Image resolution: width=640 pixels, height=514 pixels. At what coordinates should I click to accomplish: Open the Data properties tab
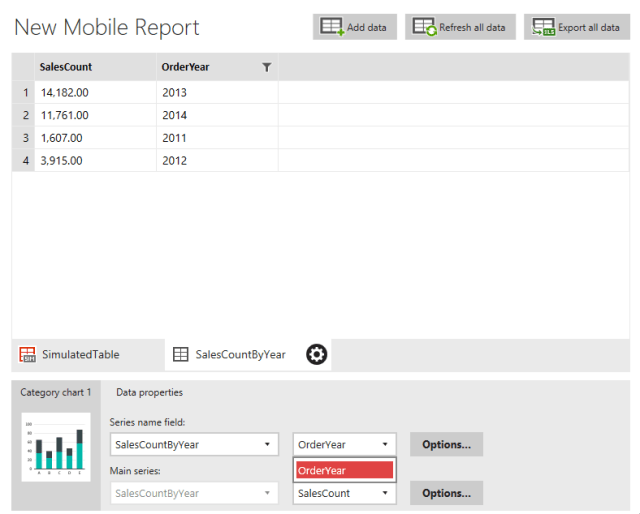(149, 392)
